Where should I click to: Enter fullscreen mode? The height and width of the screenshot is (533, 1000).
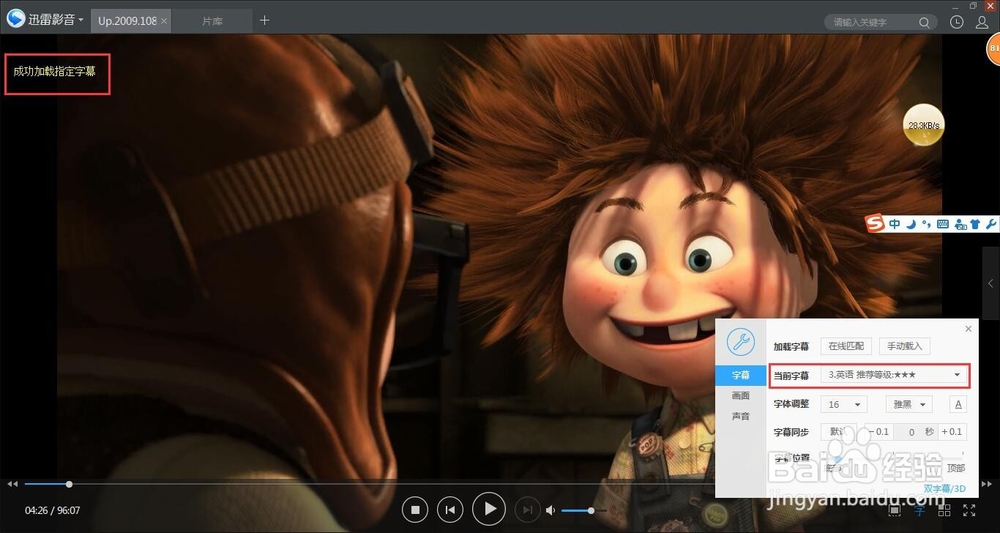point(969,510)
